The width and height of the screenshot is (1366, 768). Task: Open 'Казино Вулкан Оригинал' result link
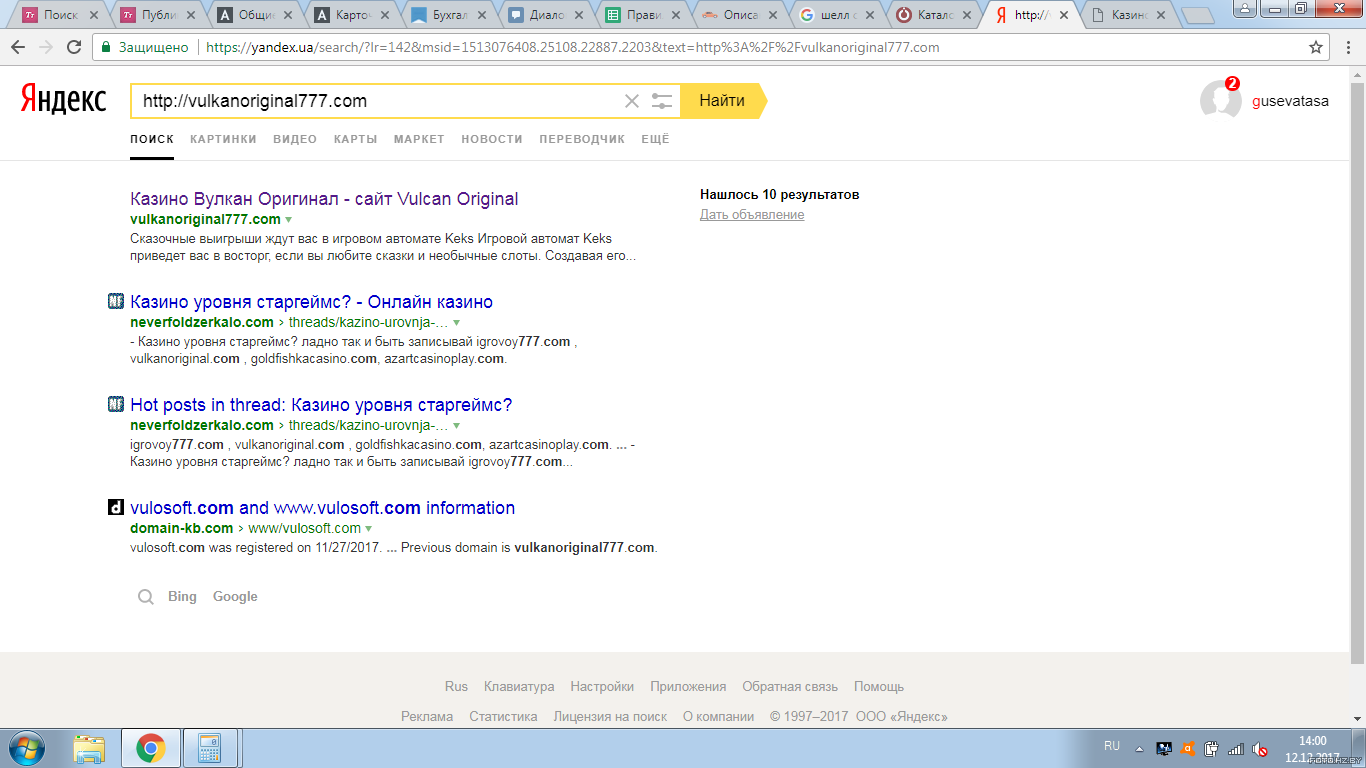tap(324, 199)
